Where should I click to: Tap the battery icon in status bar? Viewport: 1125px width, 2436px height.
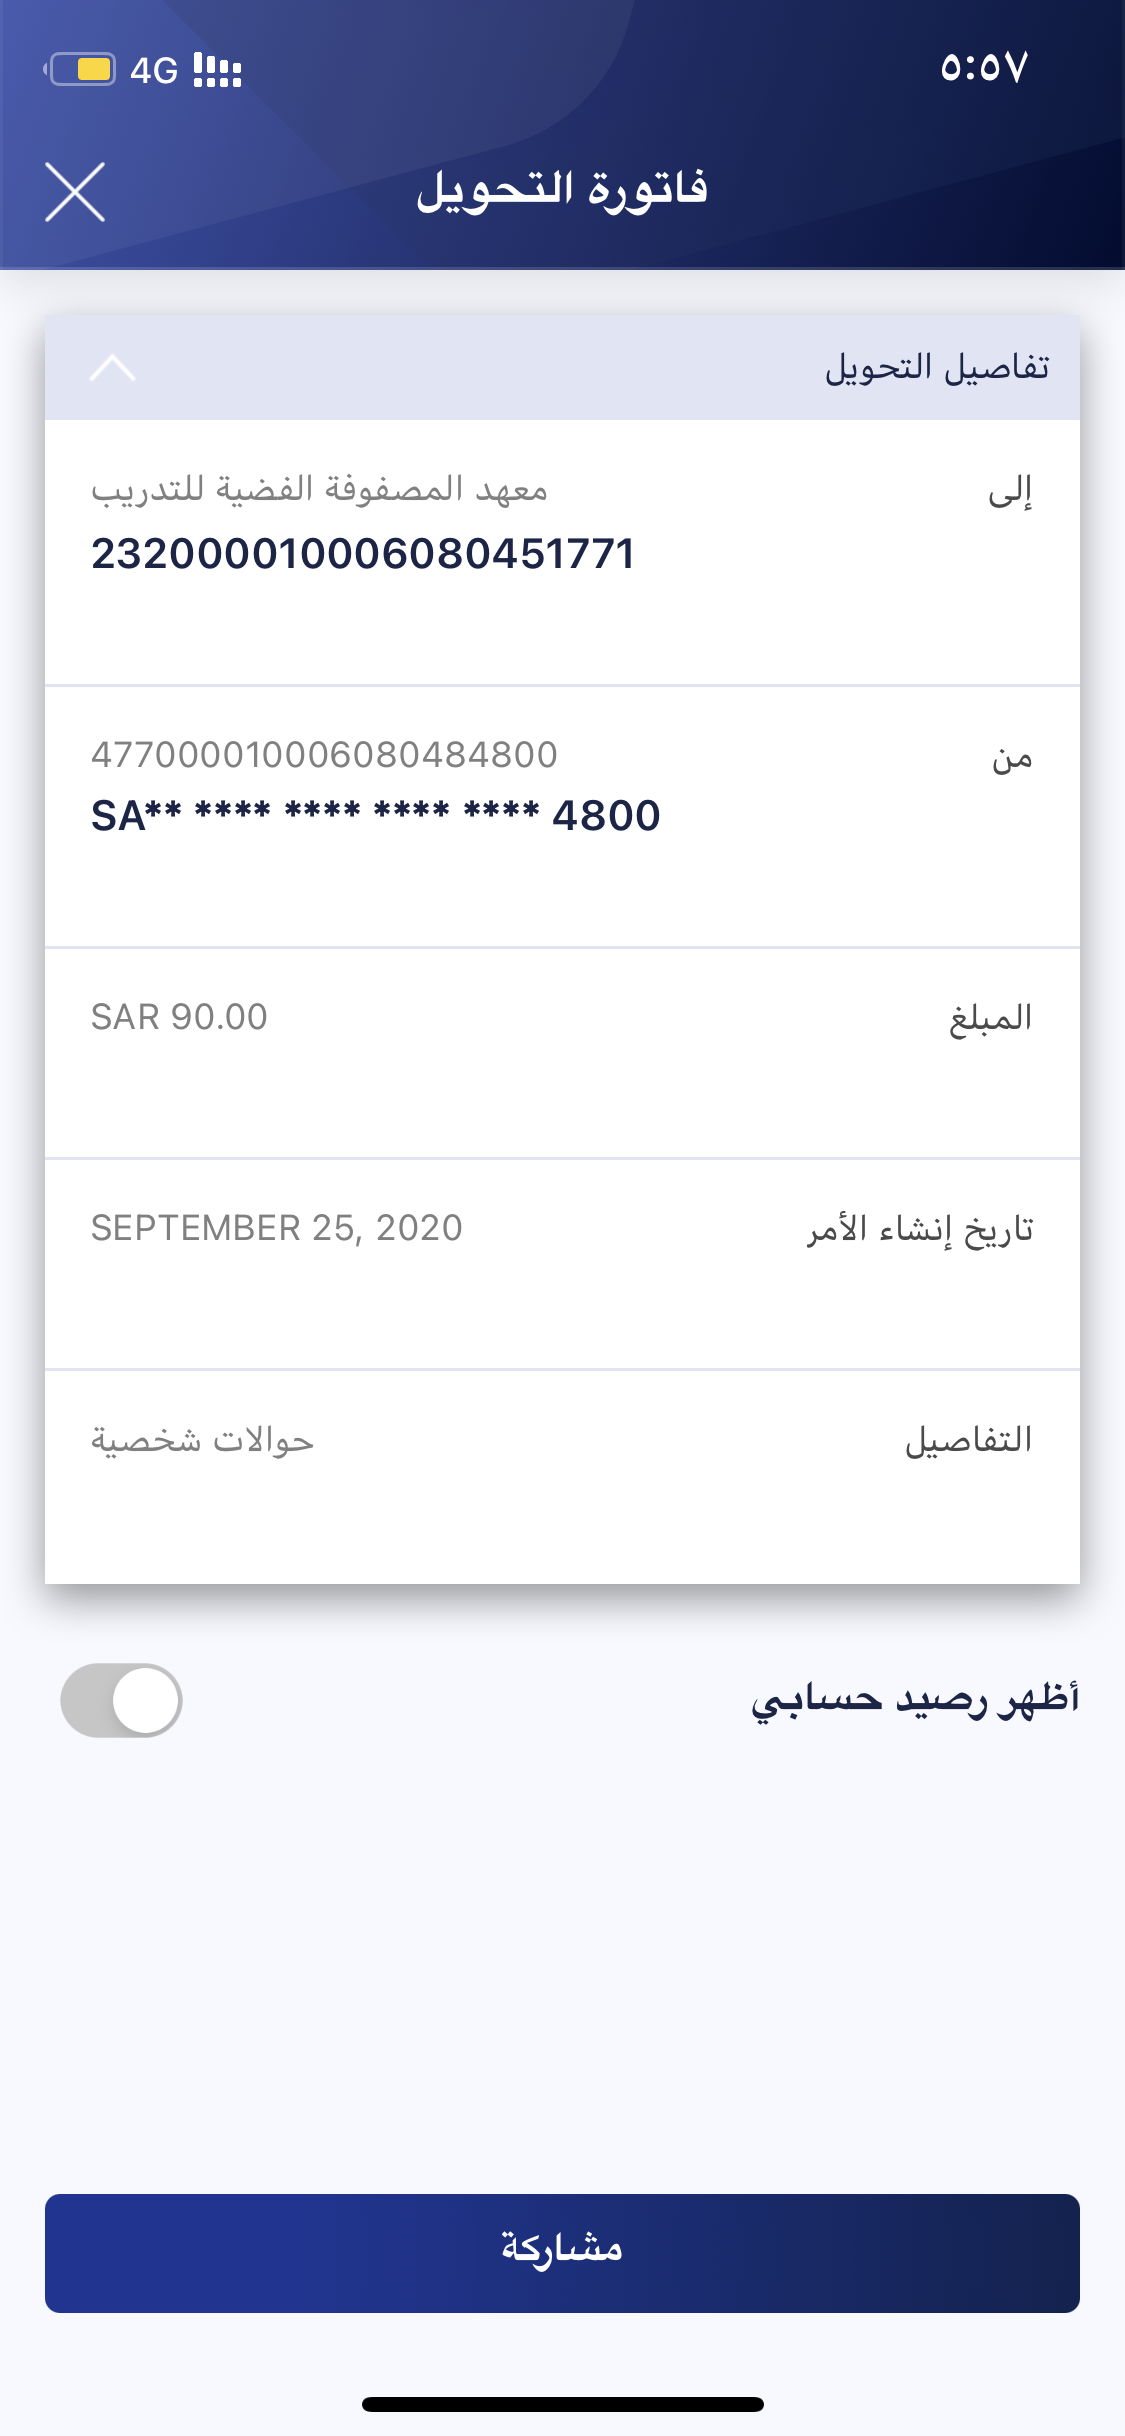point(82,70)
